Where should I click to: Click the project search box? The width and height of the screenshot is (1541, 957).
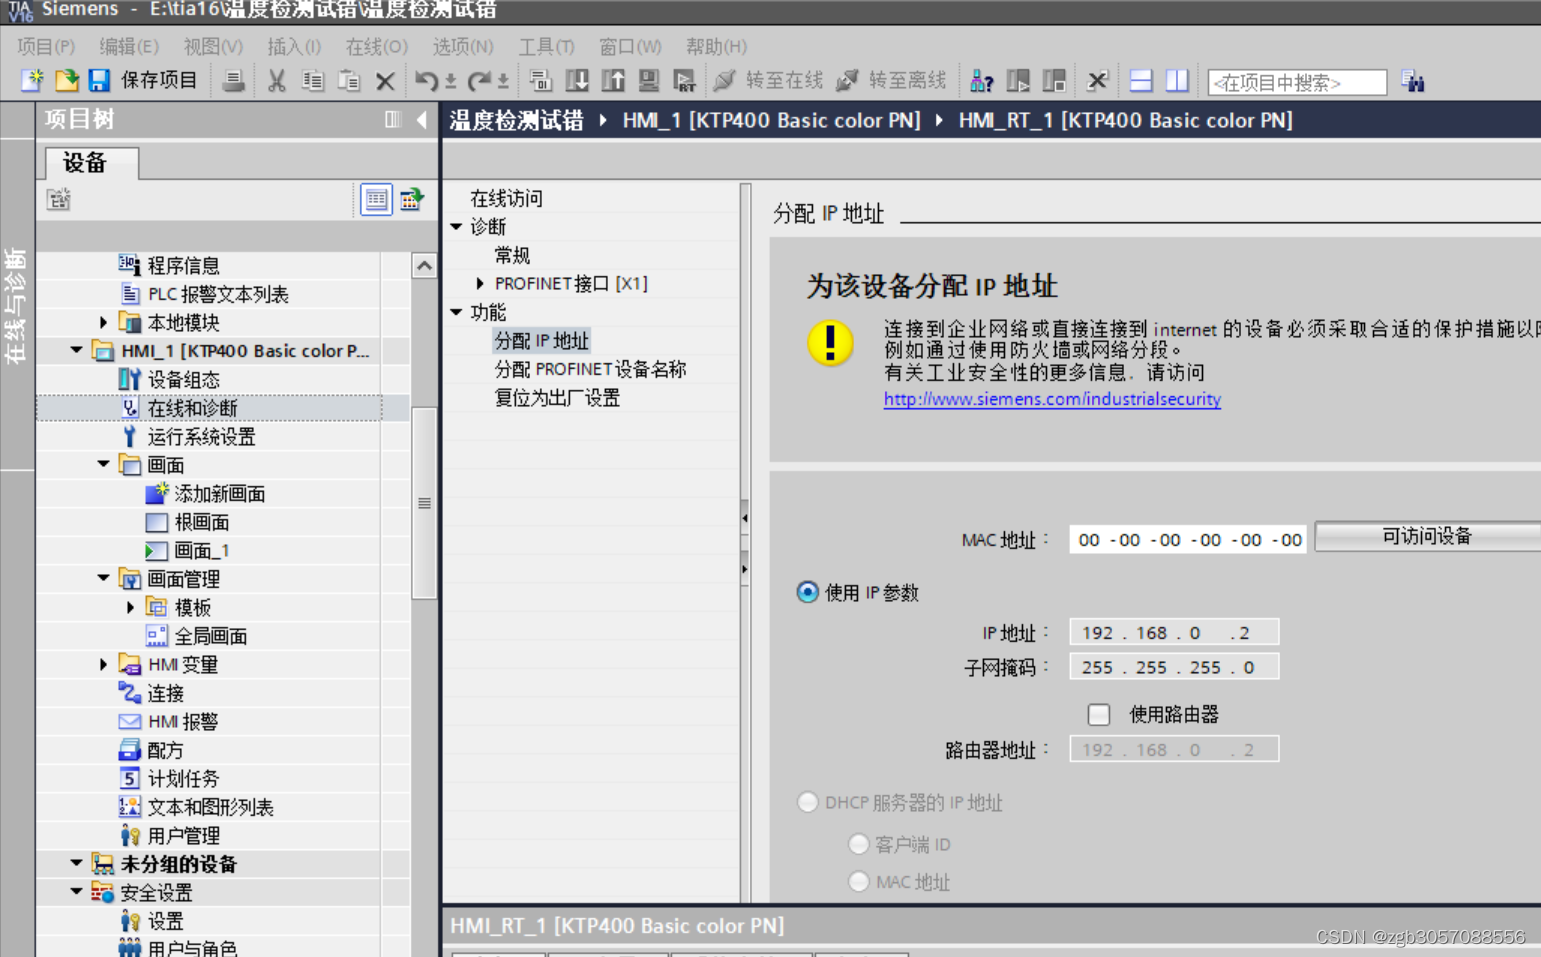point(1297,82)
